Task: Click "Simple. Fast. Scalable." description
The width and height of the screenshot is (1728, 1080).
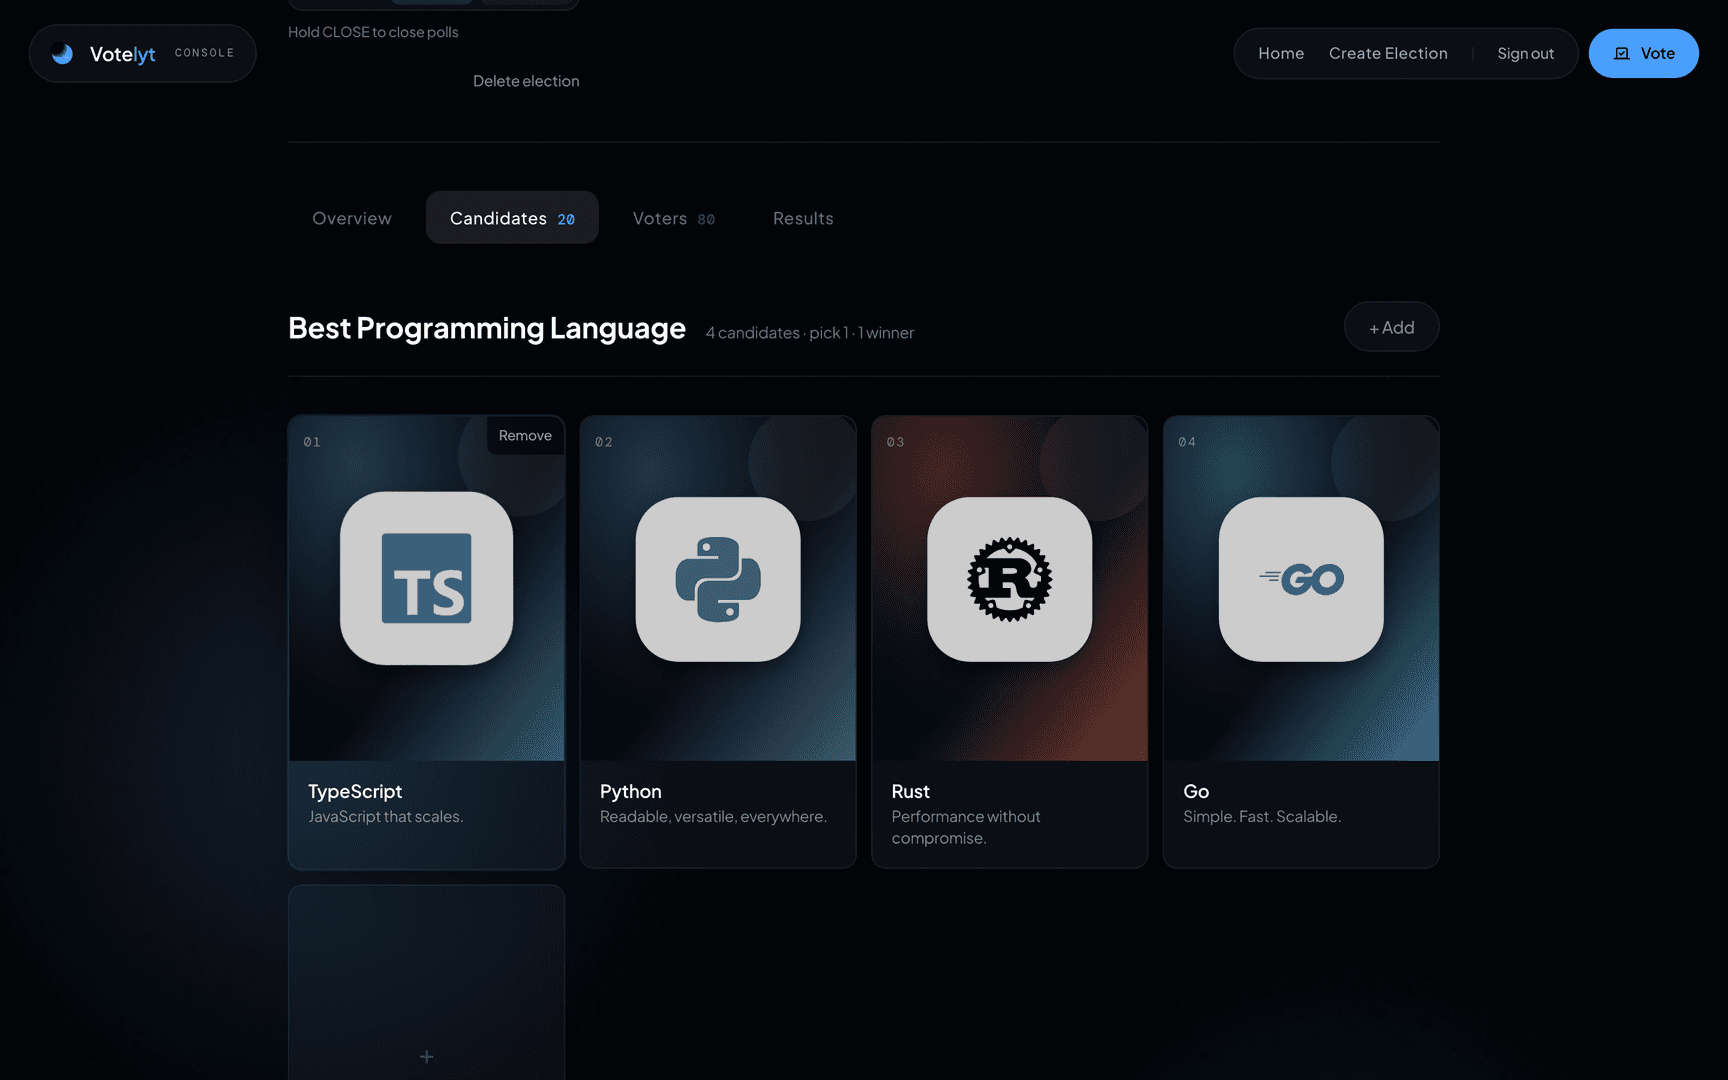Action: [x=1262, y=817]
